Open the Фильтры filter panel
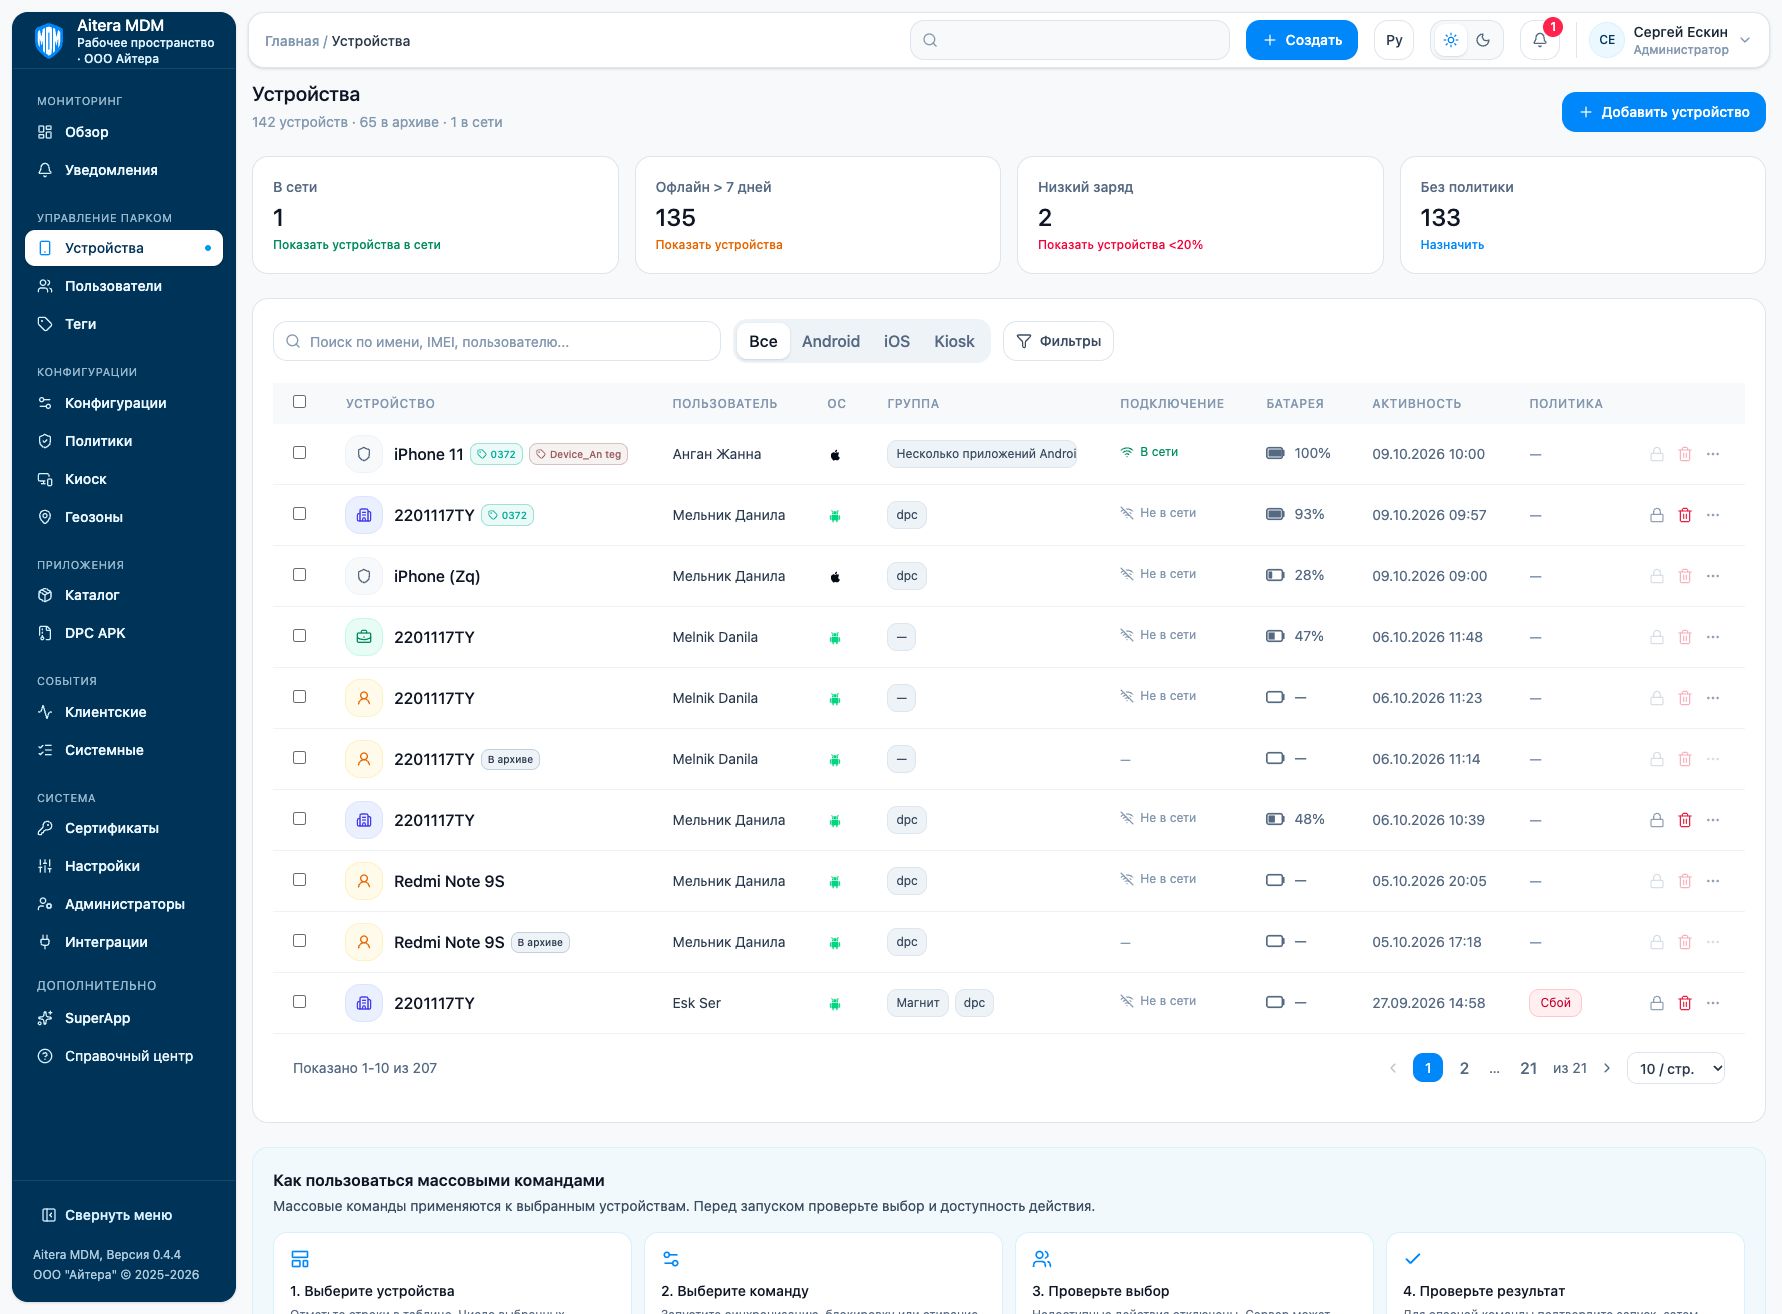Image resolution: width=1782 pixels, height=1314 pixels. coord(1058,341)
